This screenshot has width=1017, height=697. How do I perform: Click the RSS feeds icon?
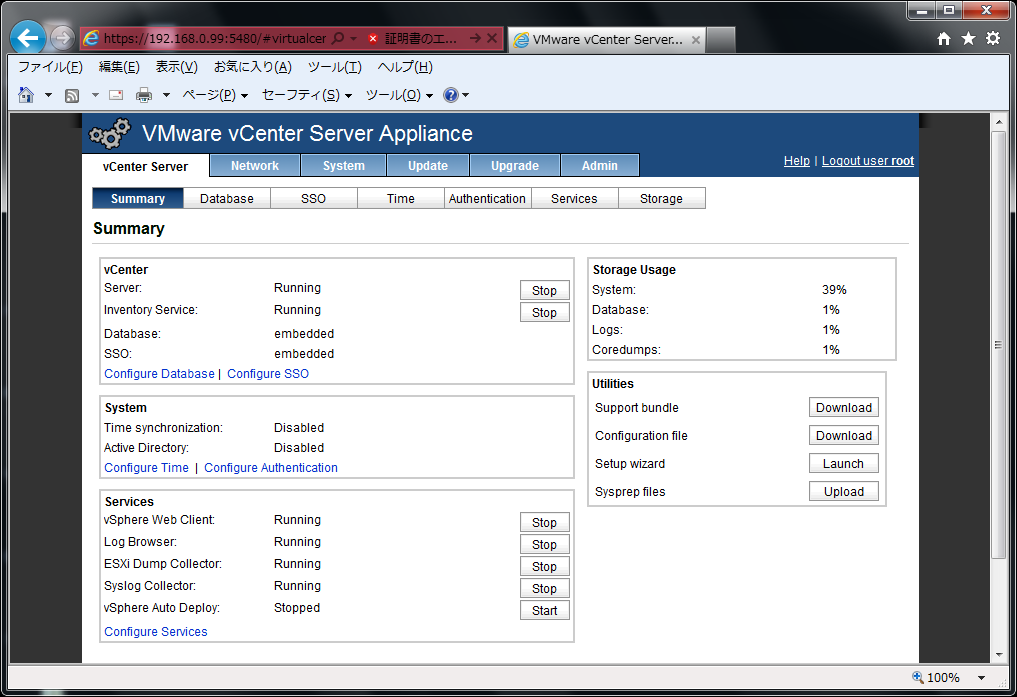(x=72, y=95)
